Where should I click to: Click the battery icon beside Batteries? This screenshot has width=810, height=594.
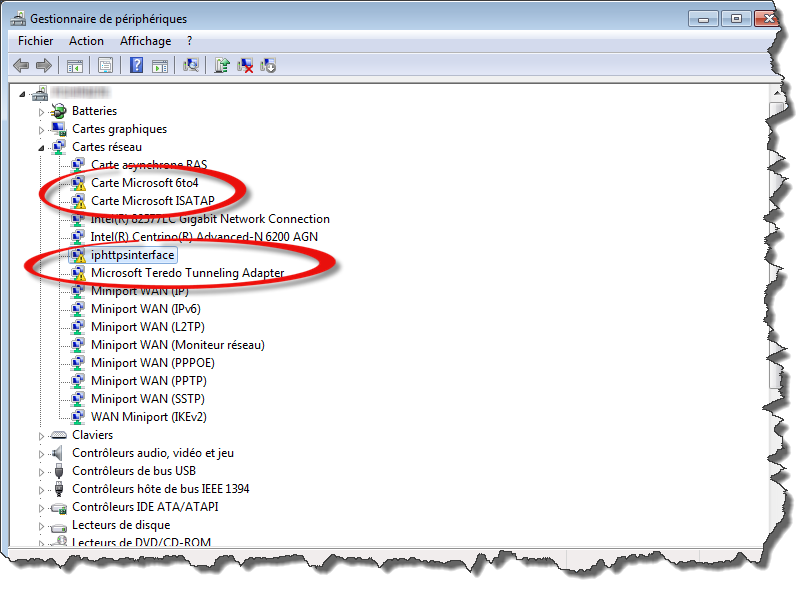point(59,111)
